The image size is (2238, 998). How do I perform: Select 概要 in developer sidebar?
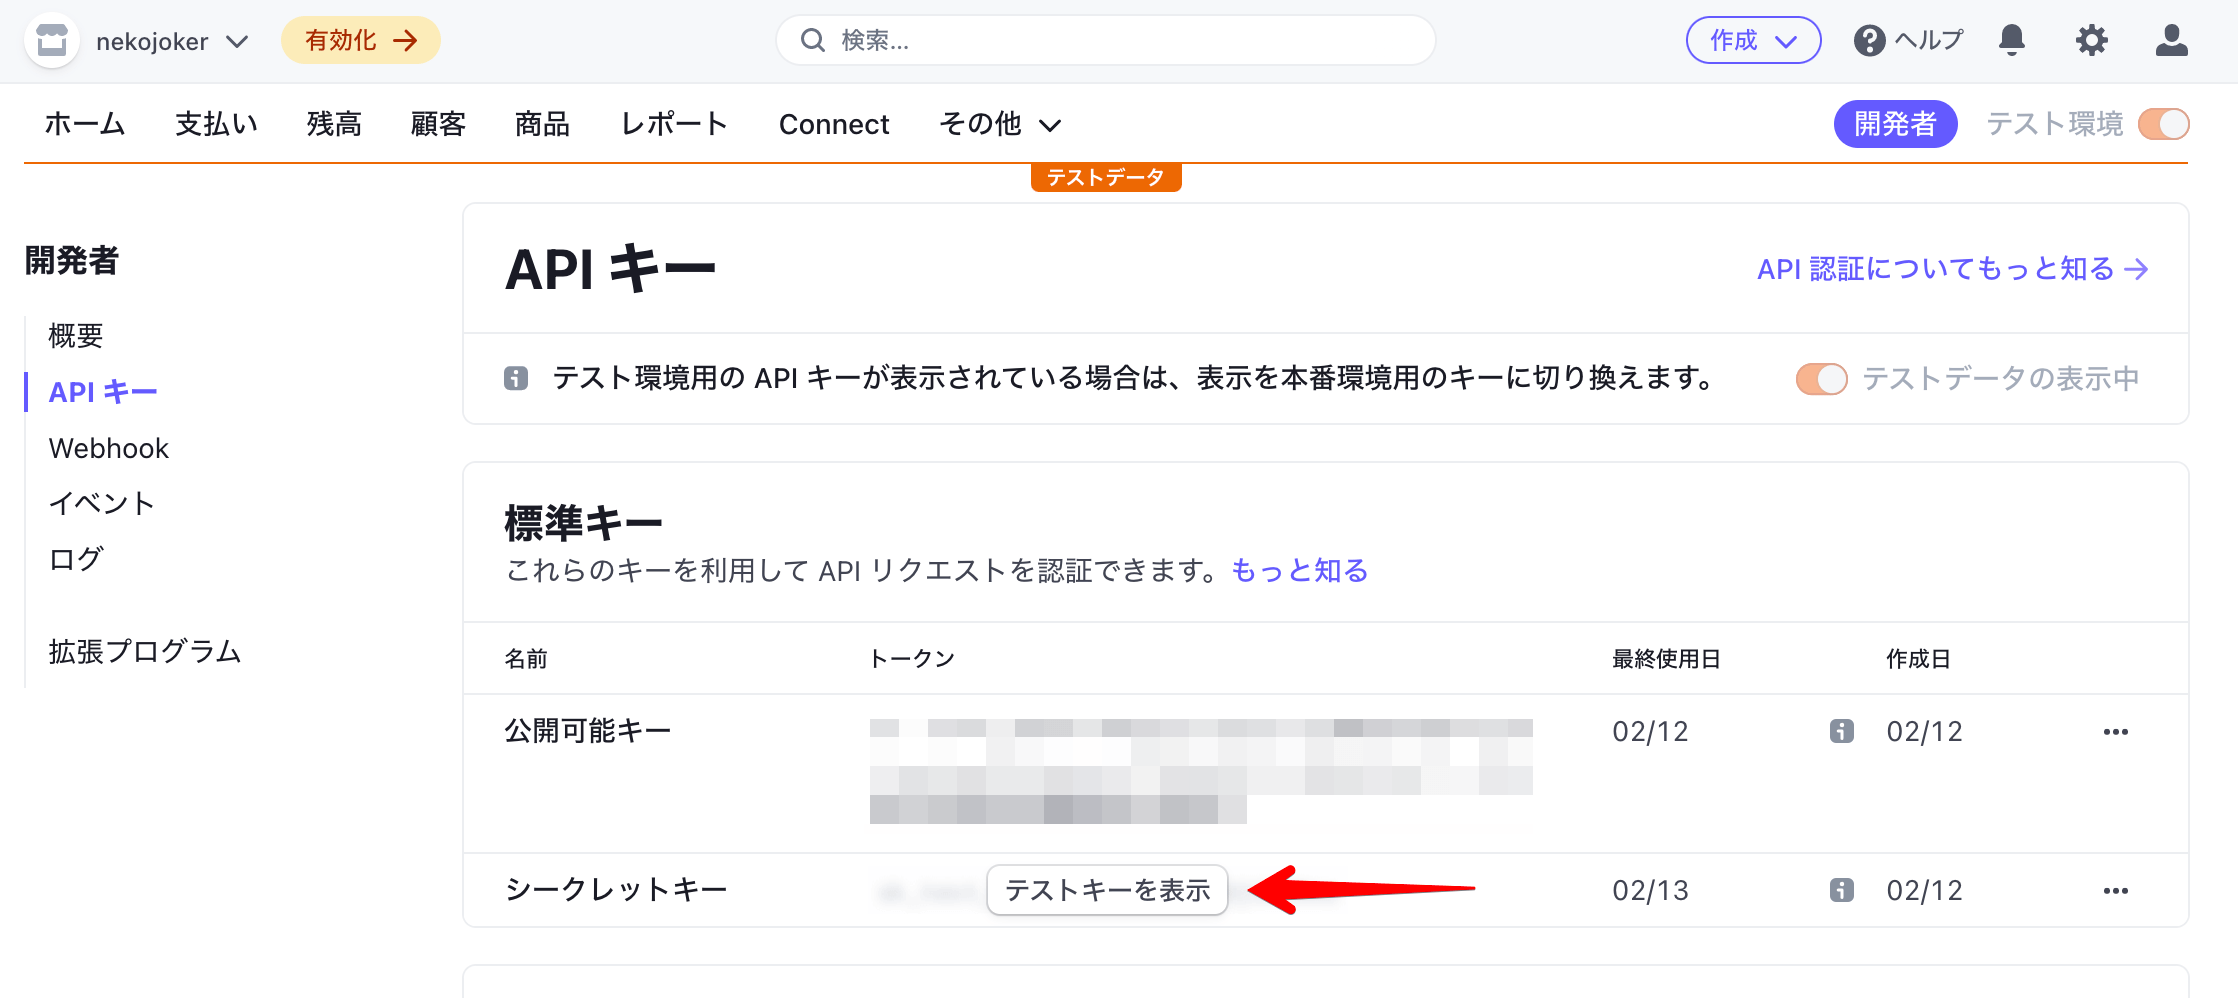tap(76, 336)
